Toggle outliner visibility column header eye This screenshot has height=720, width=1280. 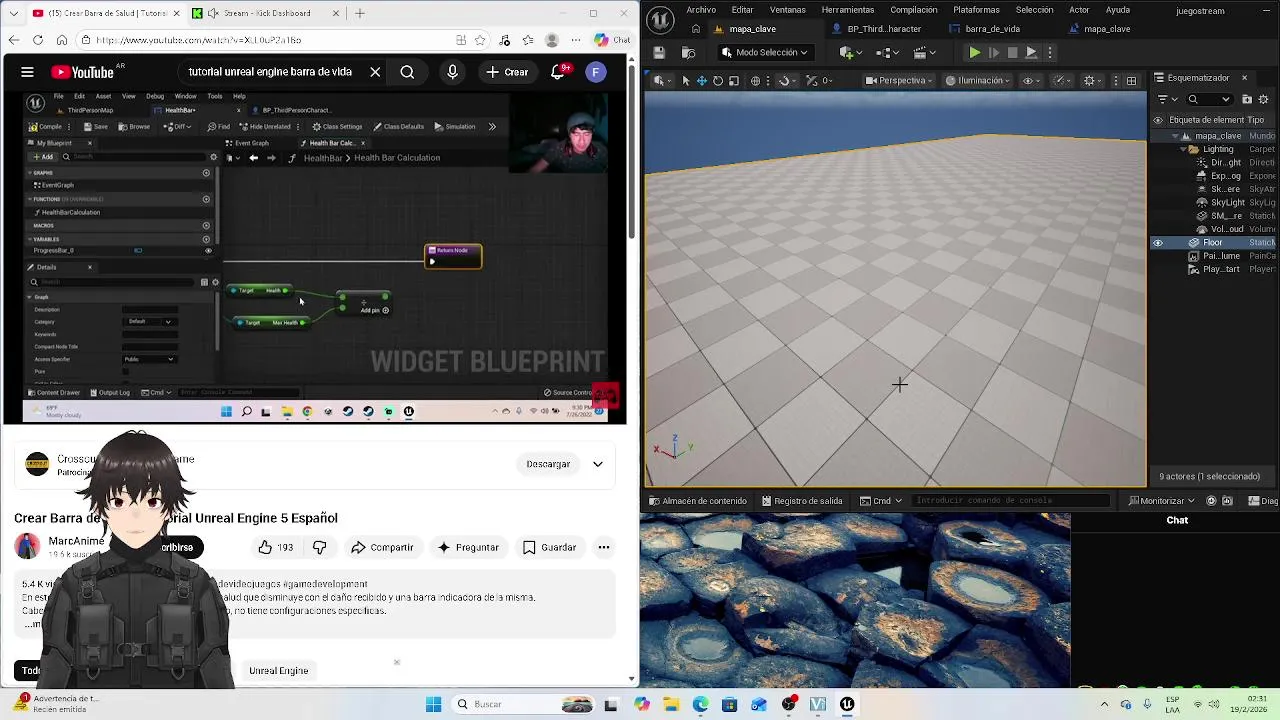[x=1158, y=120]
